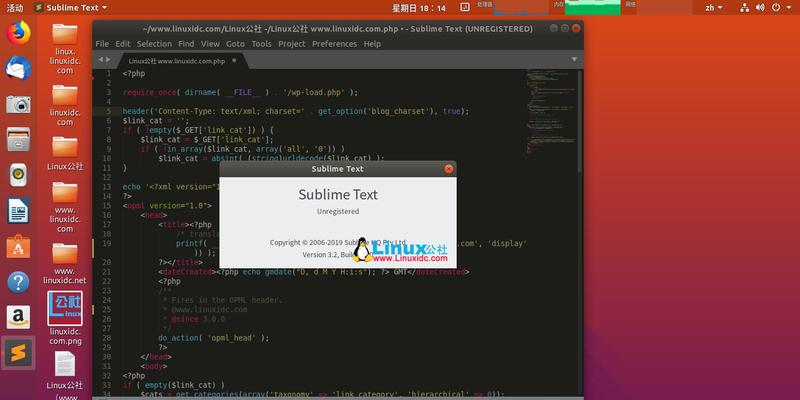
Task: Select the linuxidc.com desktop folder
Action: tap(65, 105)
